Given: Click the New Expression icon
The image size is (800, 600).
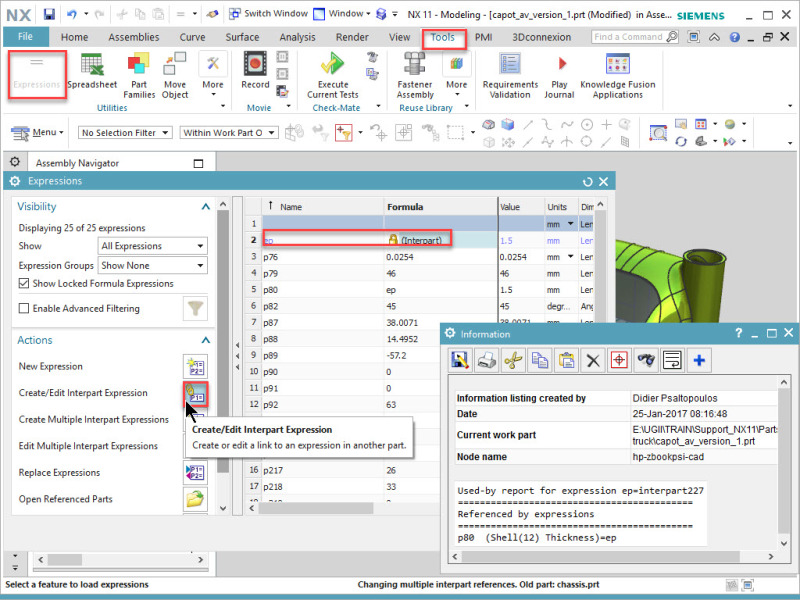Looking at the screenshot, I should 195,367.
